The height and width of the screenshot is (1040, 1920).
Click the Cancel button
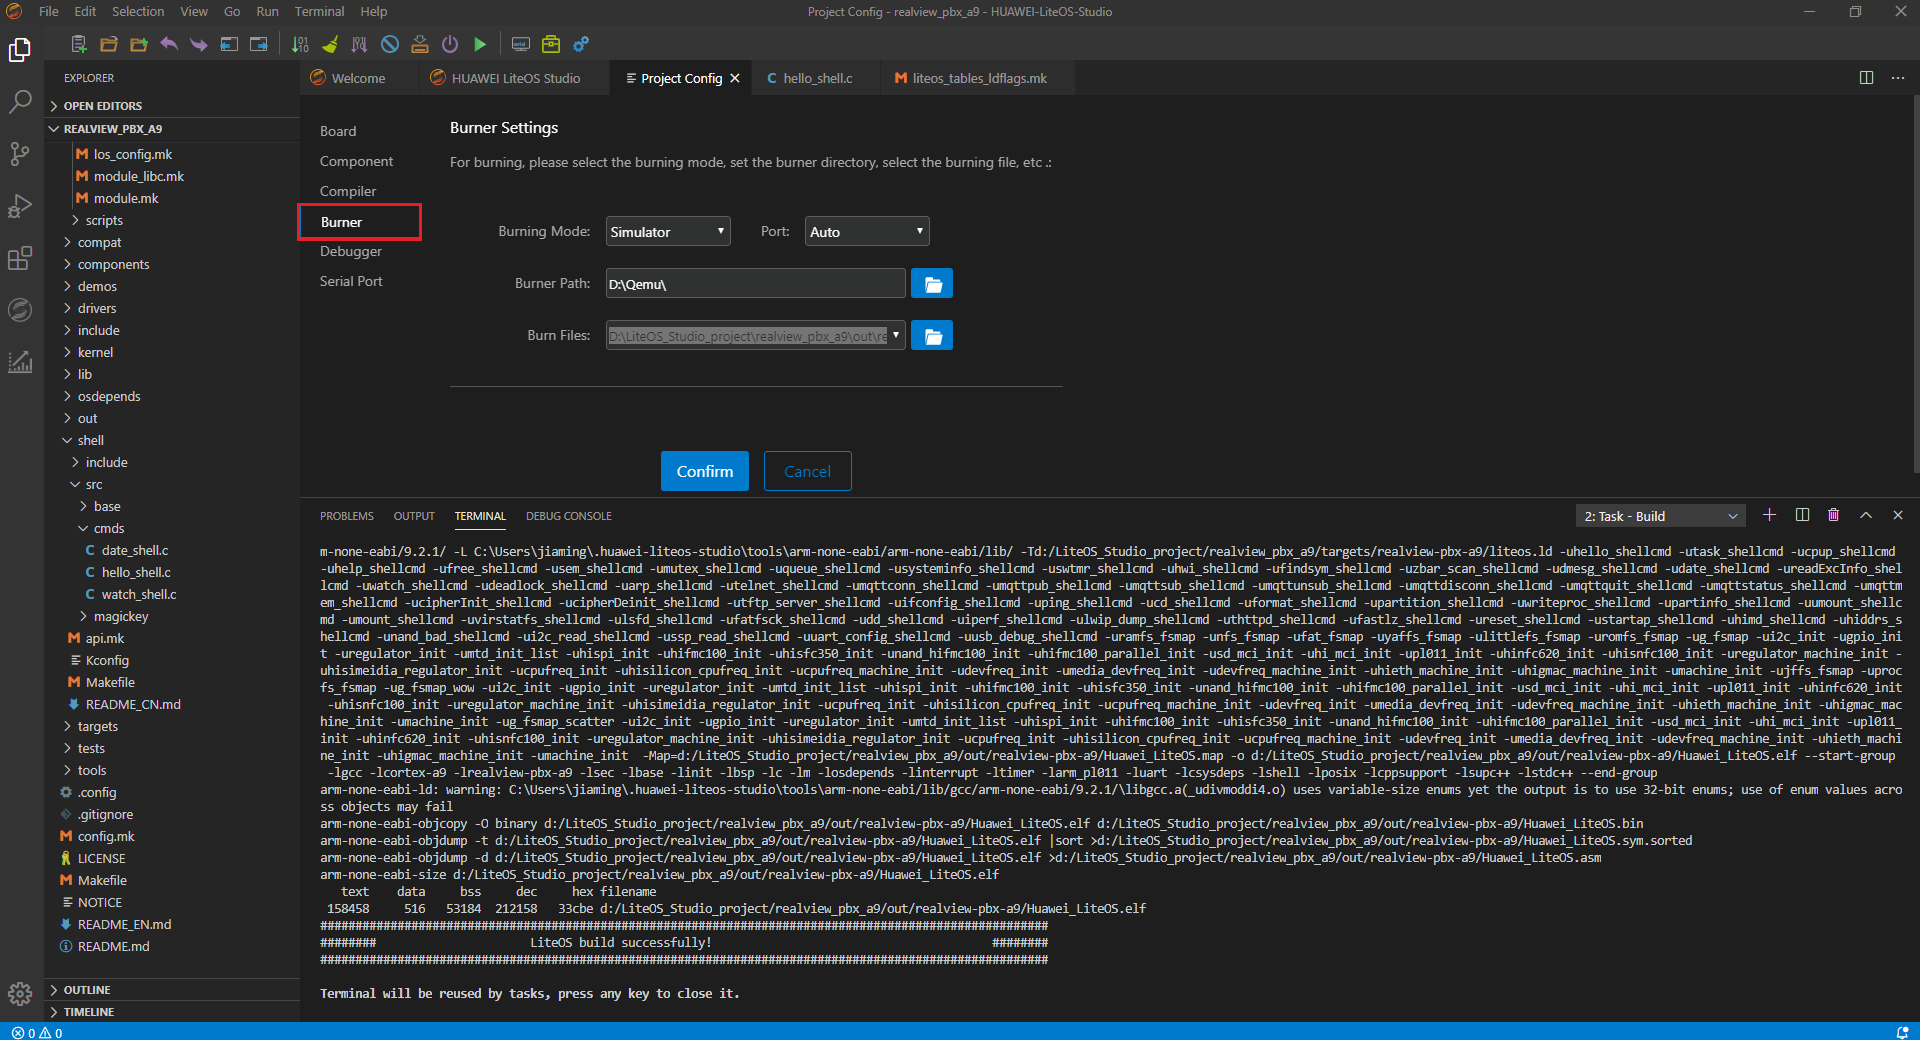point(808,471)
